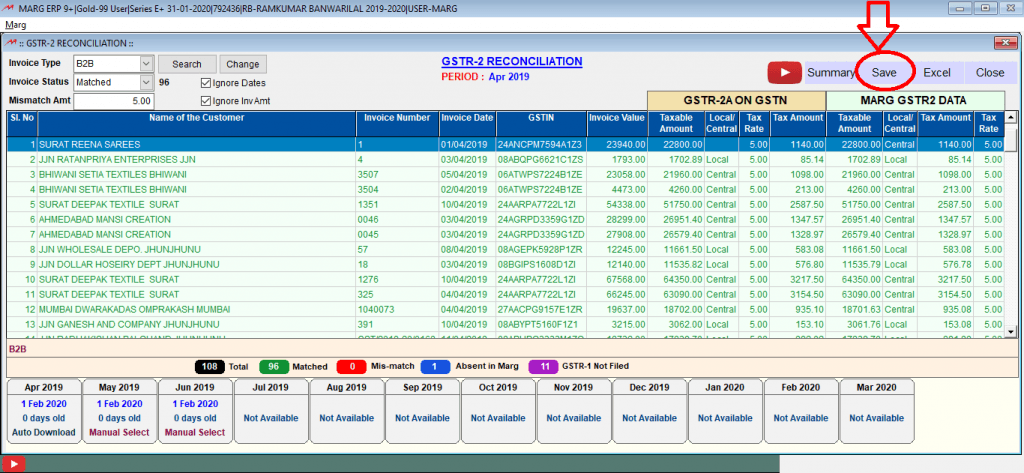Toggle the Ignore Inv Amt checkbox
The height and width of the screenshot is (473, 1024).
tap(206, 101)
